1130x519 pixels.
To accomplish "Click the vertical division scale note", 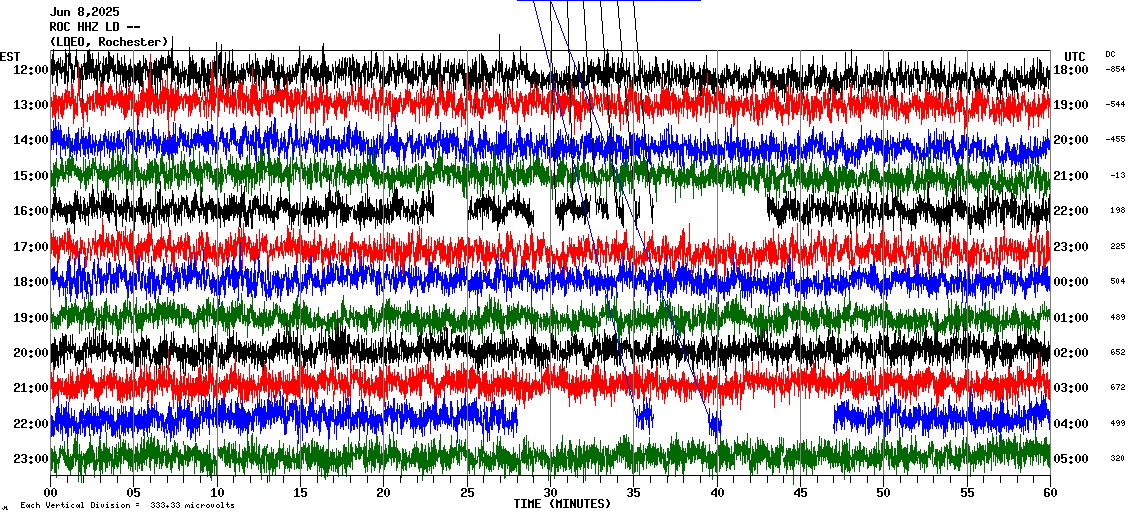I will (x=127, y=506).
